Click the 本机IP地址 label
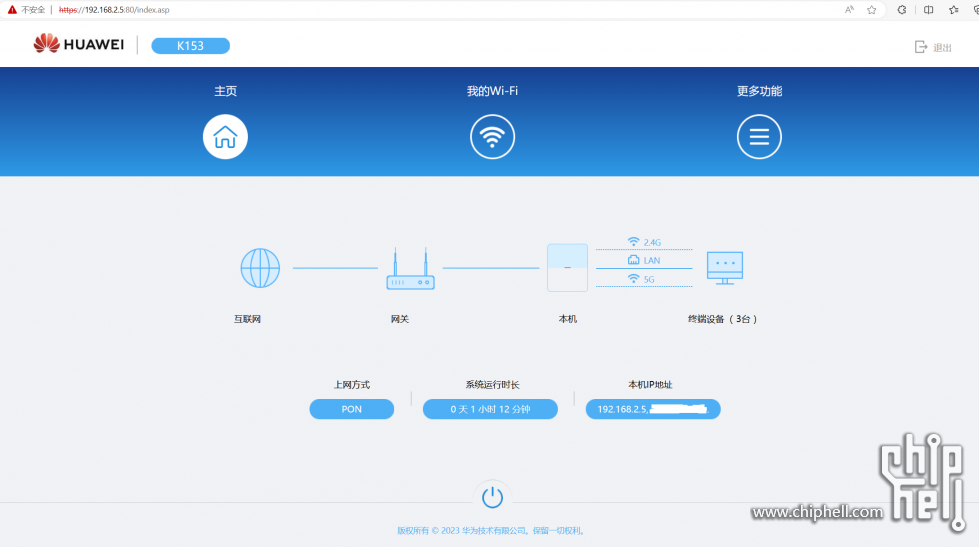 coord(650,385)
